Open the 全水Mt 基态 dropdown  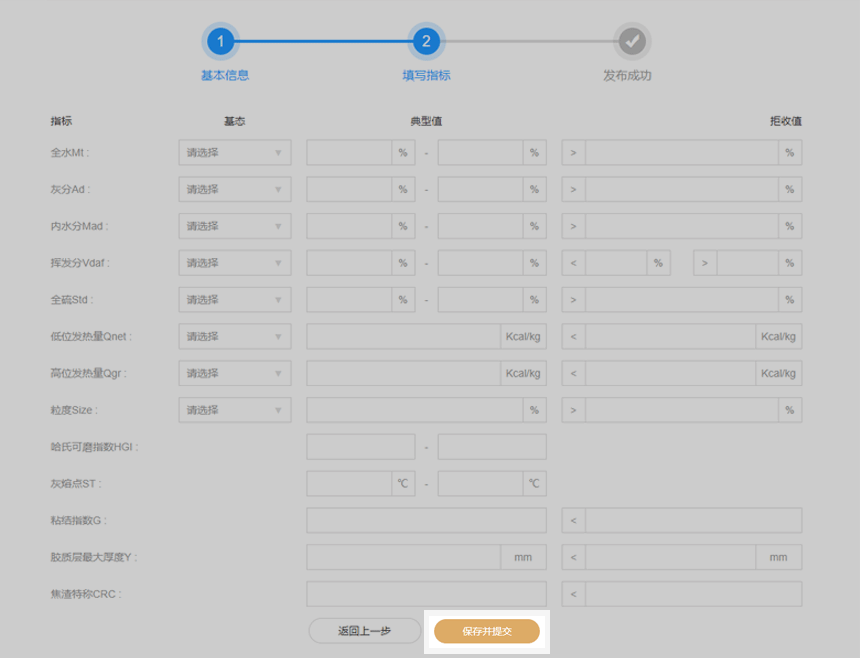point(235,153)
